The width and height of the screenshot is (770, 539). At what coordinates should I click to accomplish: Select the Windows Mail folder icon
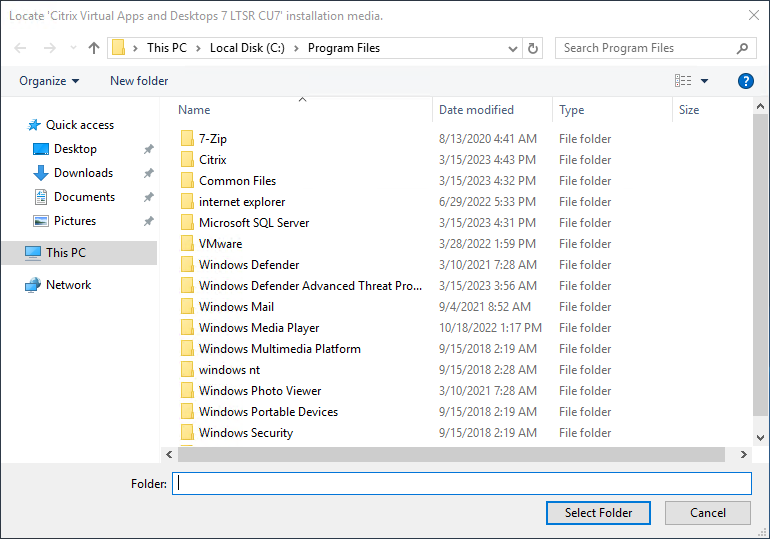tap(187, 306)
